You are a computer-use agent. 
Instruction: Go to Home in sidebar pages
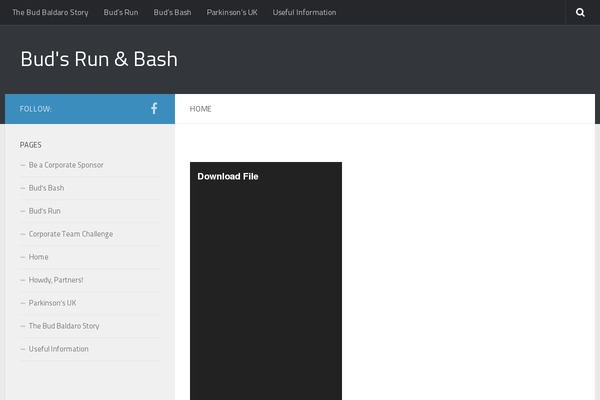38,257
